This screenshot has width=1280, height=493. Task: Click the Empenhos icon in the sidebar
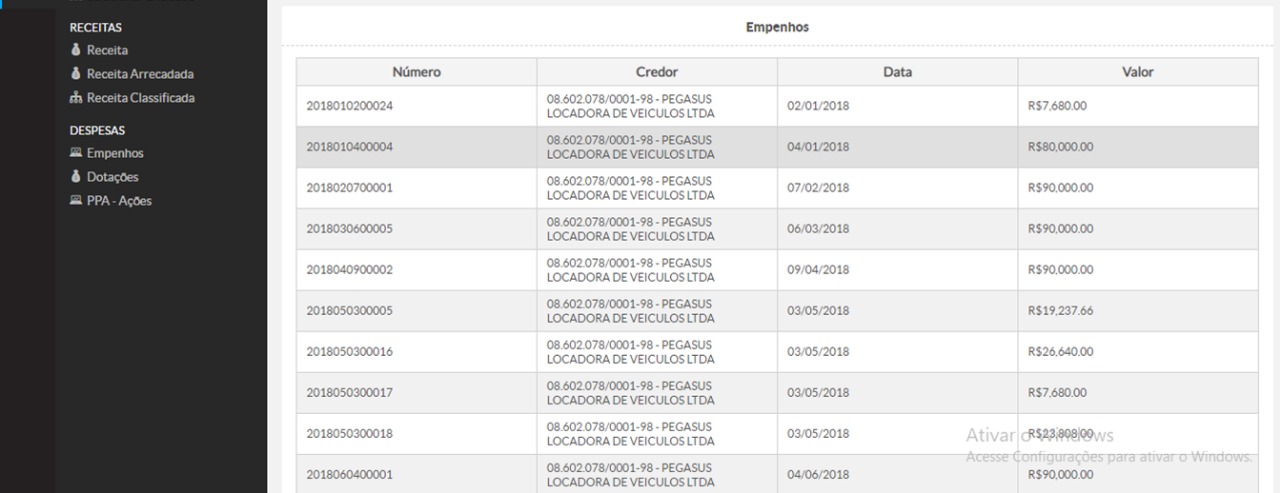point(76,153)
